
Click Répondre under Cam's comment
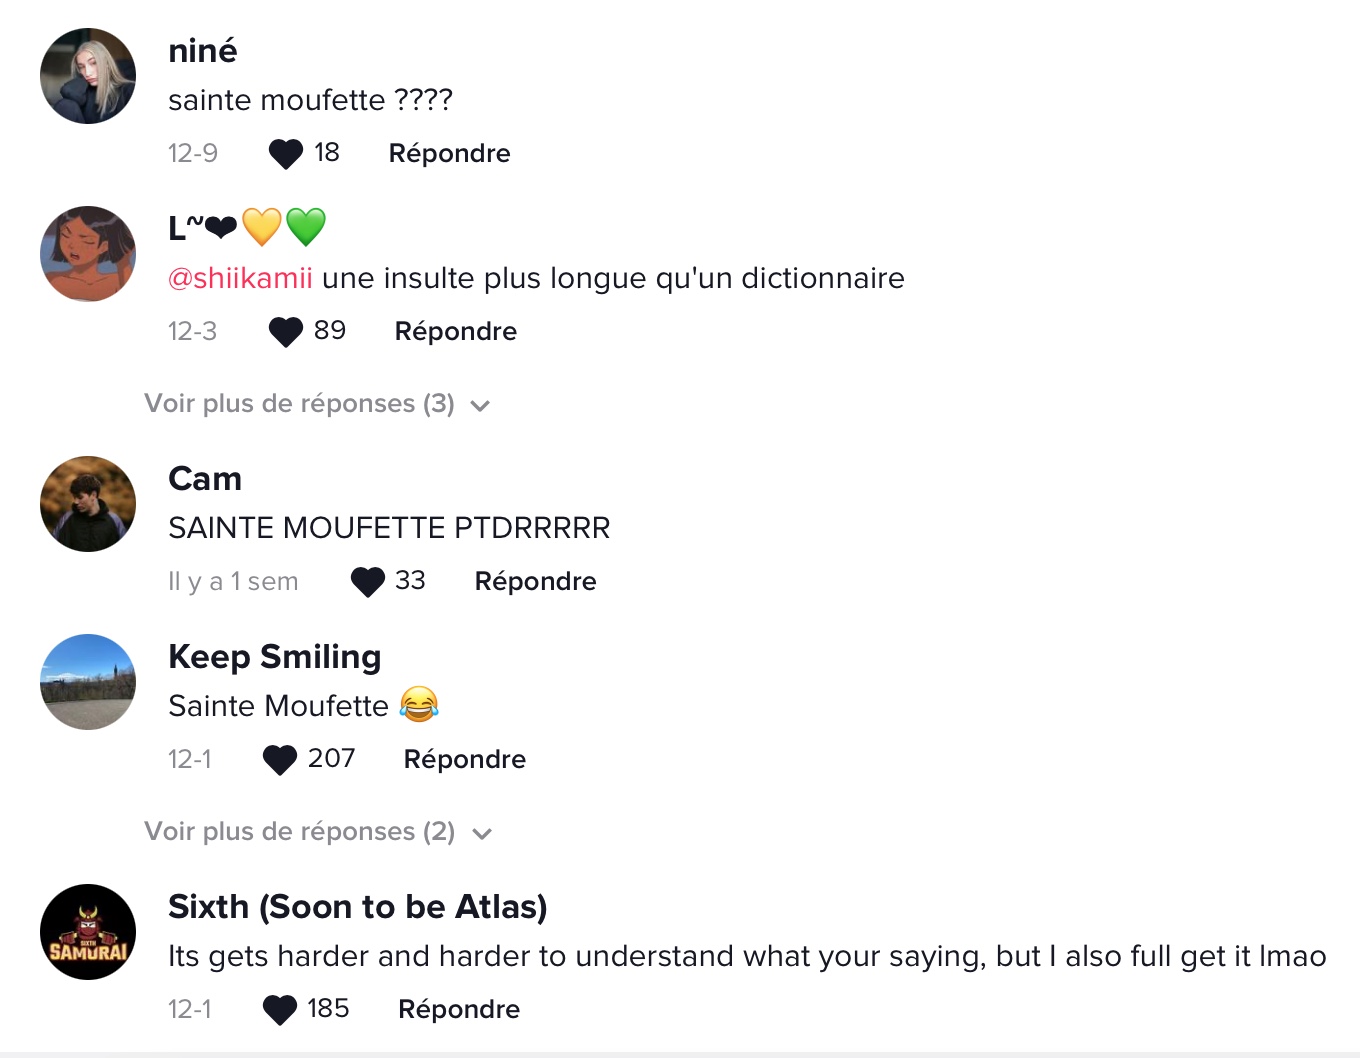(x=536, y=581)
